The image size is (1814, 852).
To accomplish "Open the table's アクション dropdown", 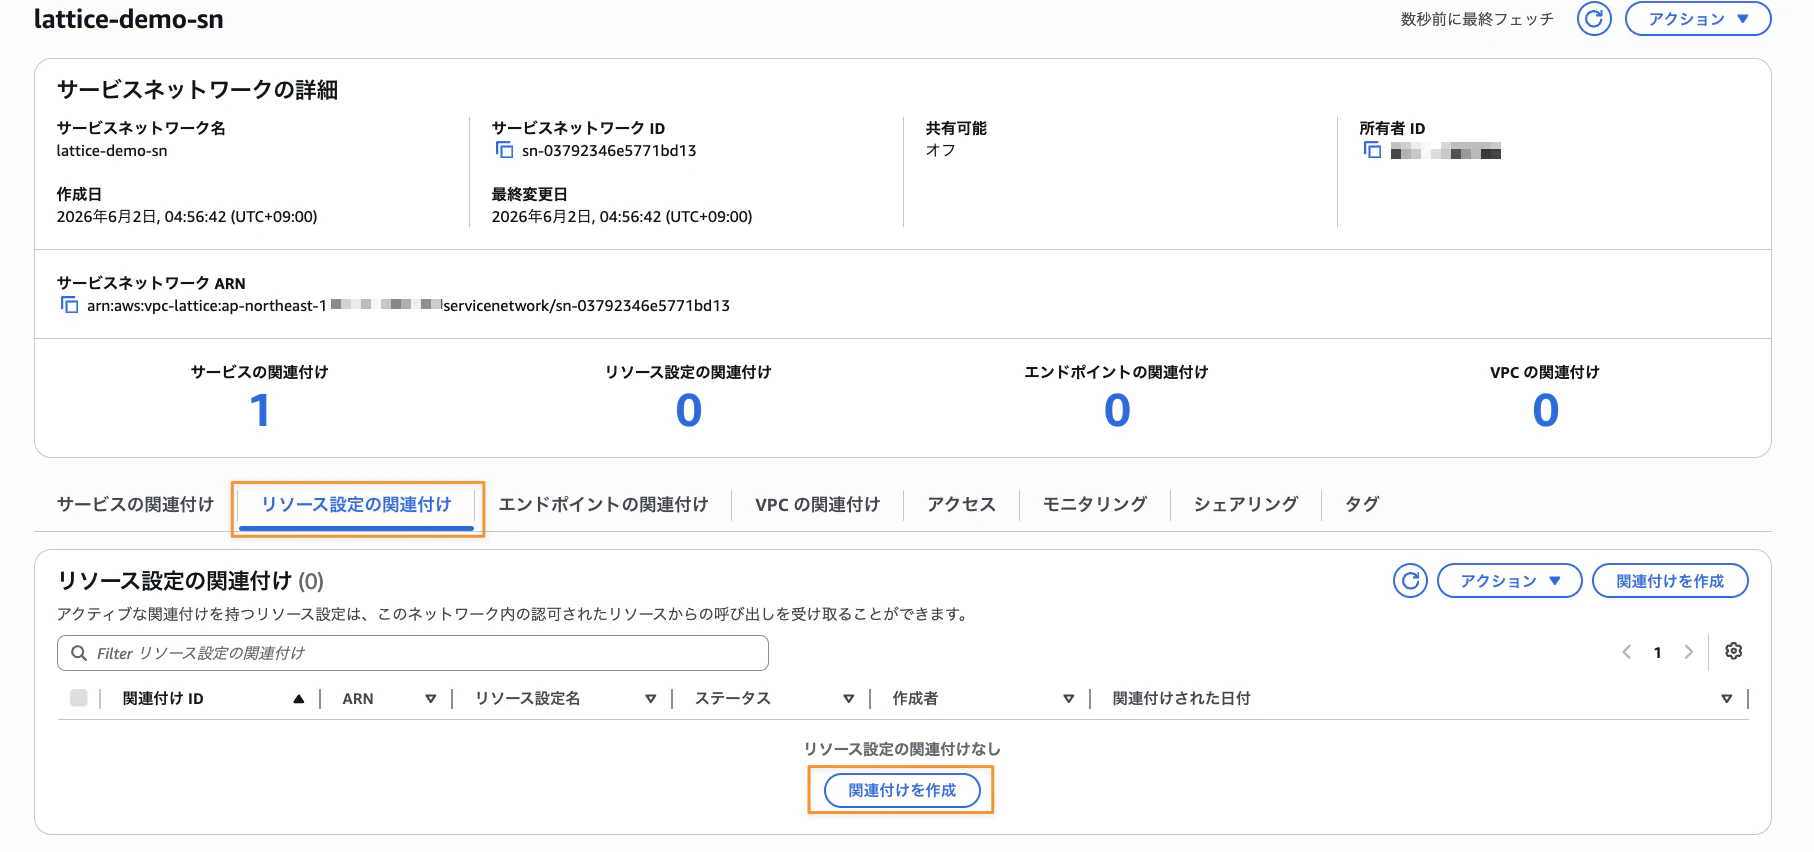I will click(x=1510, y=581).
